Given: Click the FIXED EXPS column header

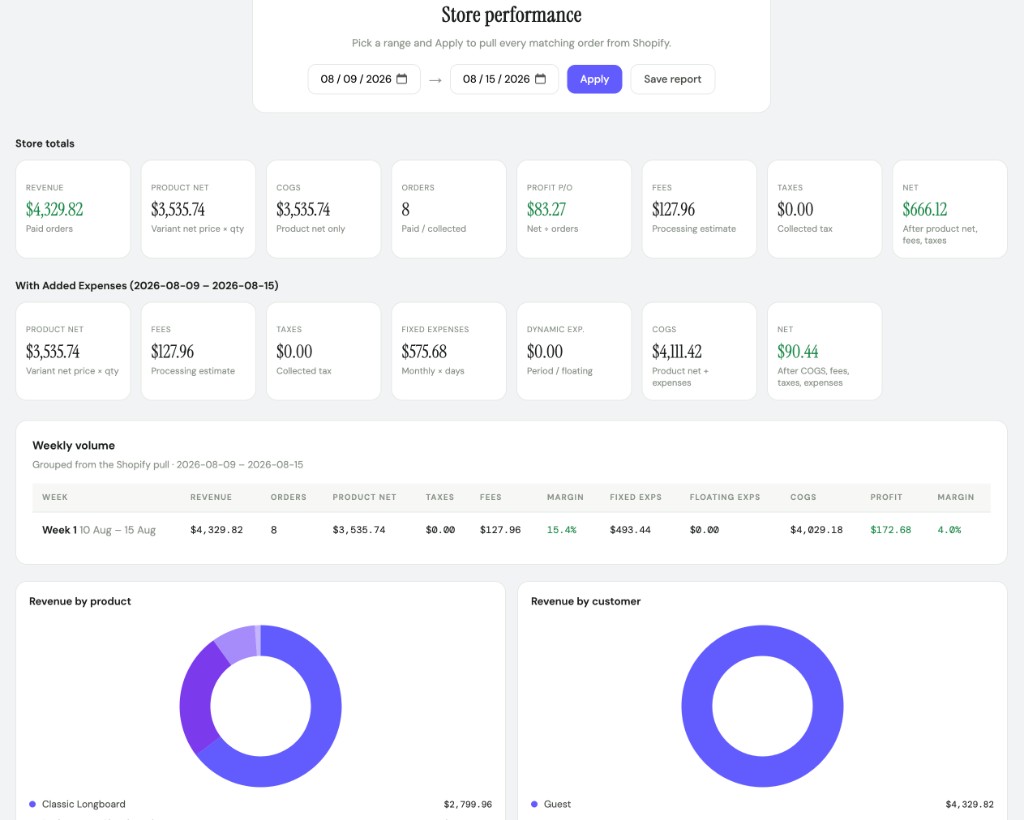Looking at the screenshot, I should coord(635,497).
